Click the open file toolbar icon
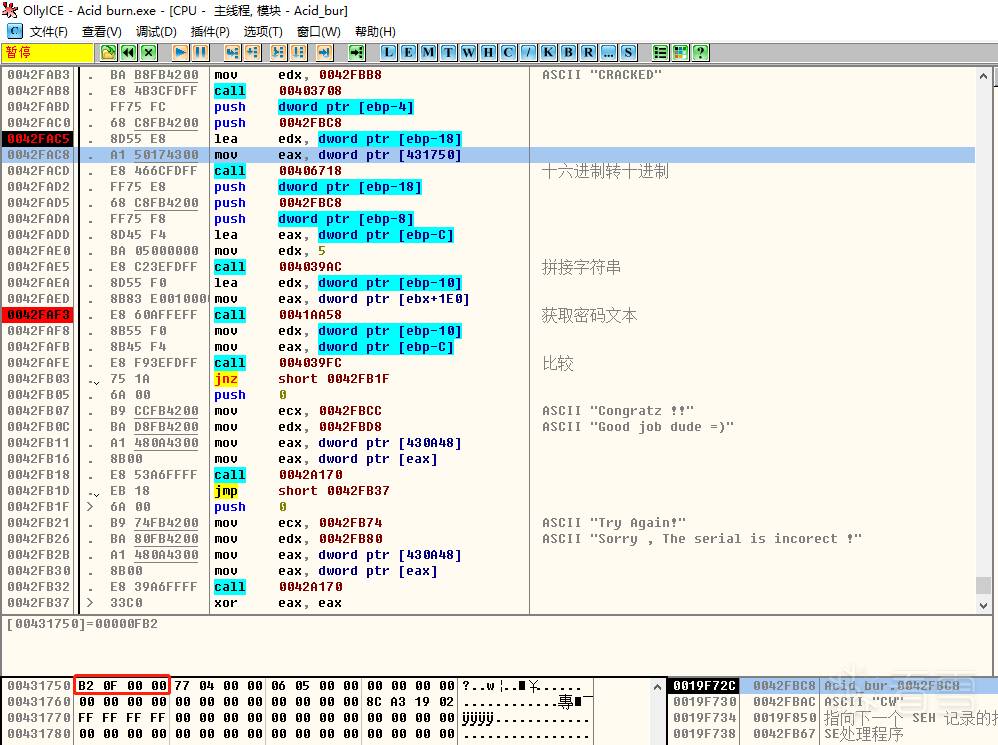The width and height of the screenshot is (998, 745). pyautogui.click(x=108, y=53)
